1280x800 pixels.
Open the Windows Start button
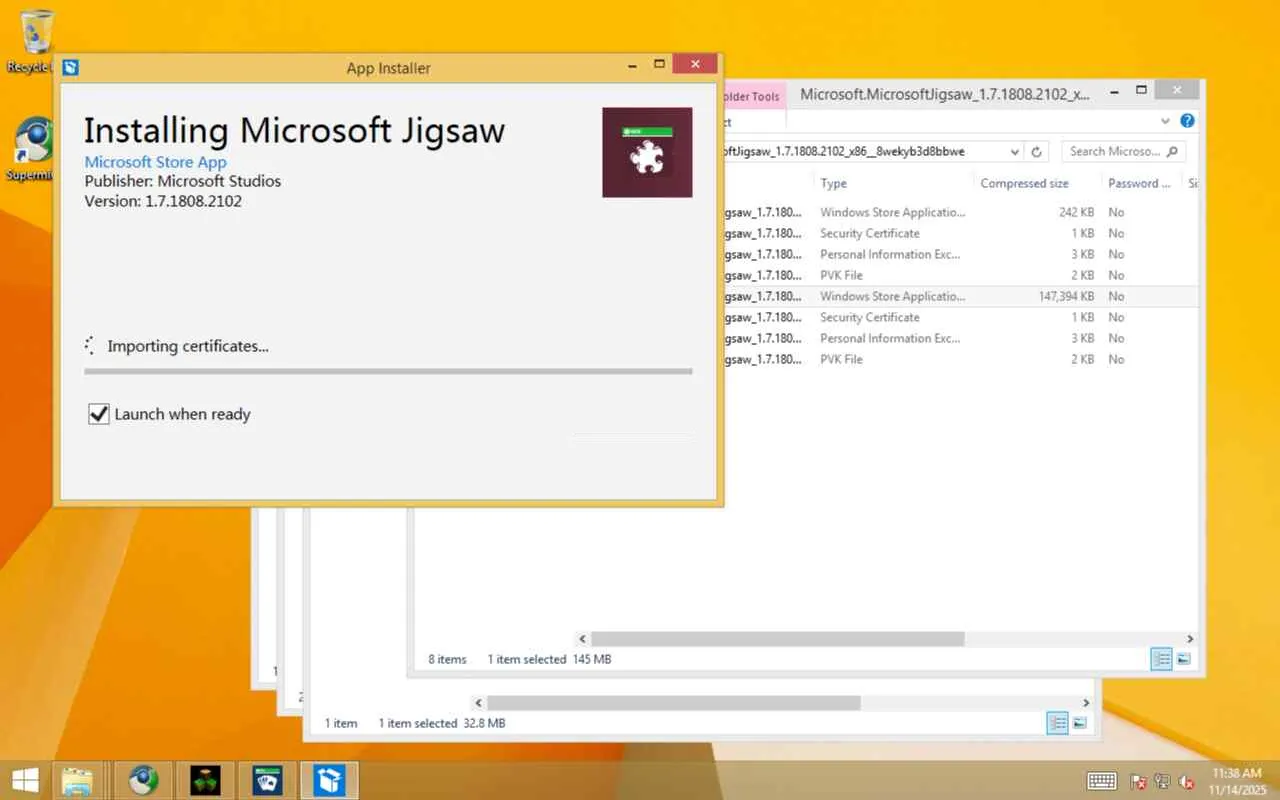point(25,780)
